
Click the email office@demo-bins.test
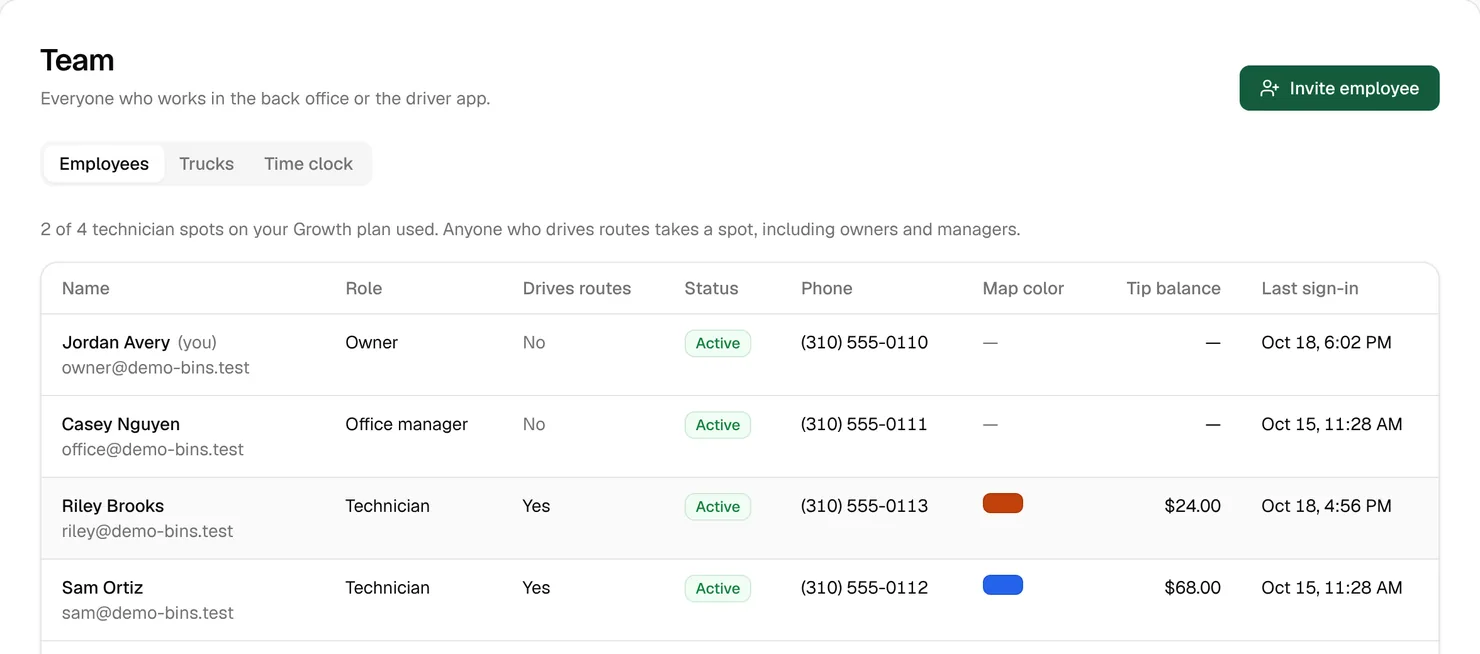(x=153, y=450)
